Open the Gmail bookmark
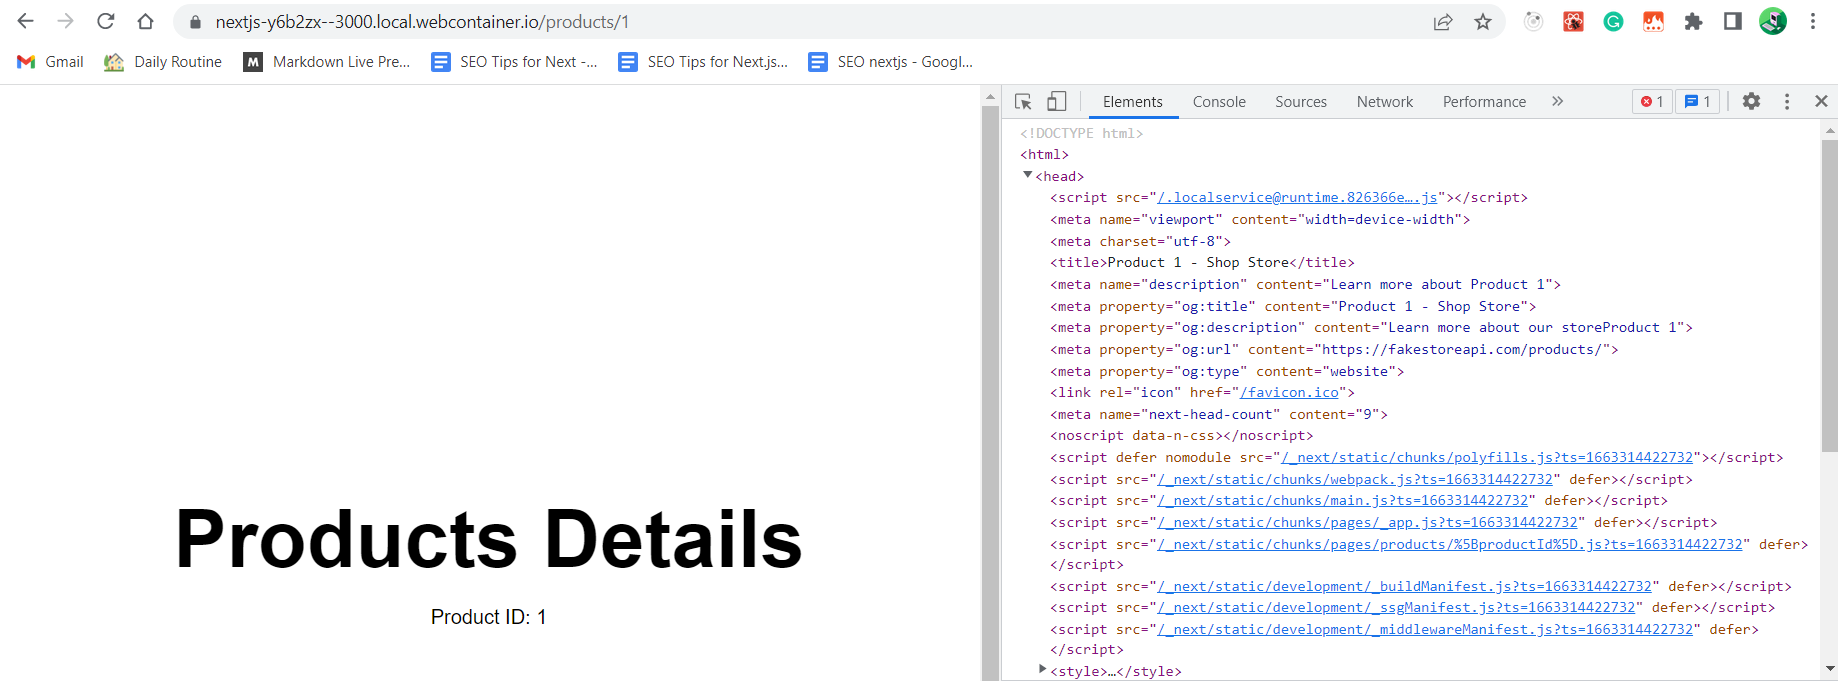Image resolution: width=1838 pixels, height=681 pixels. pos(51,62)
